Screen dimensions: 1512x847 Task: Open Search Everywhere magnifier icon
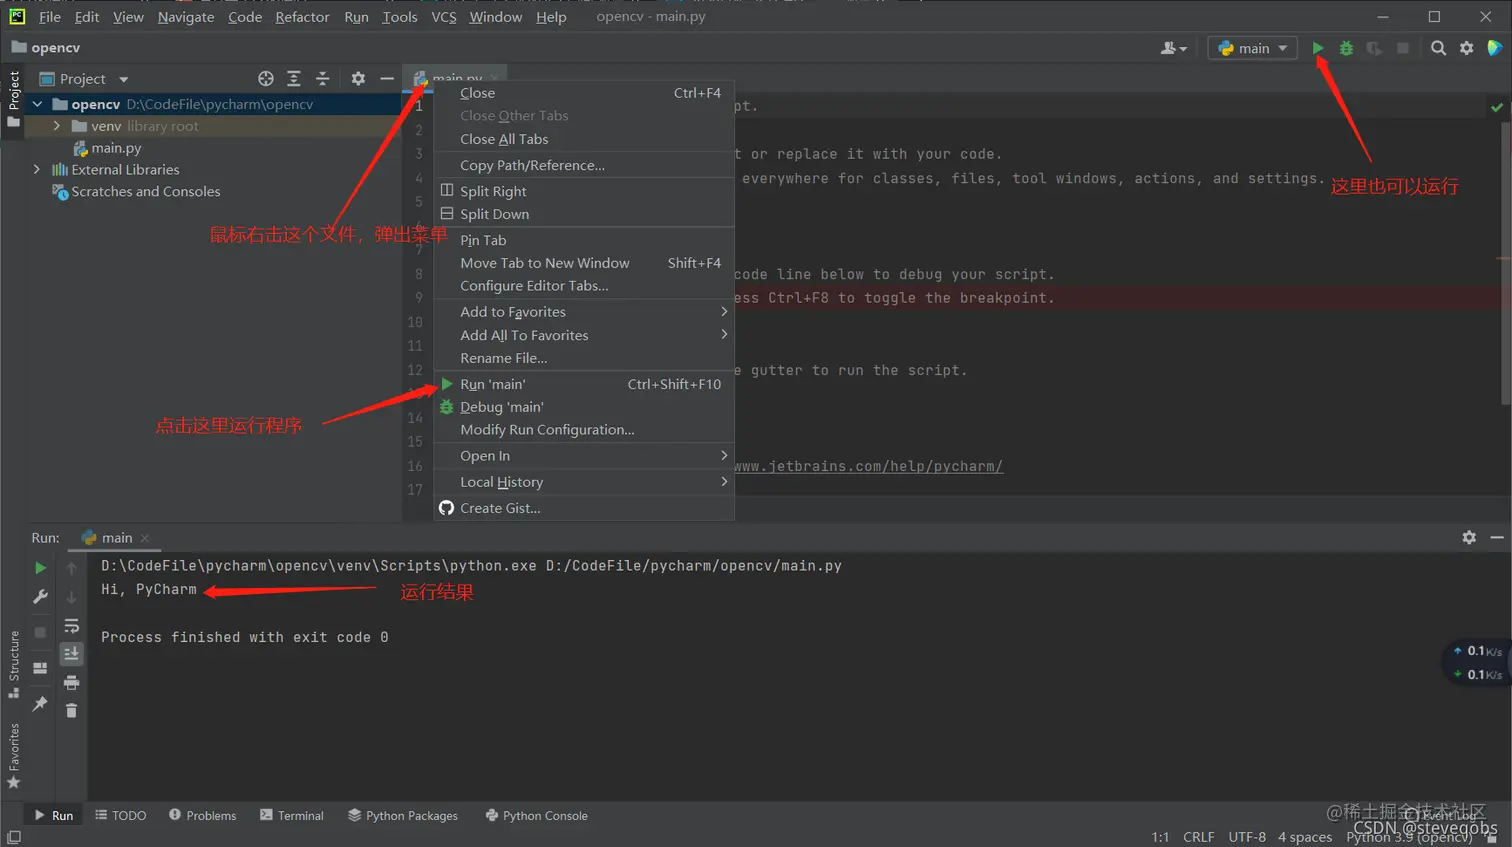click(x=1438, y=48)
